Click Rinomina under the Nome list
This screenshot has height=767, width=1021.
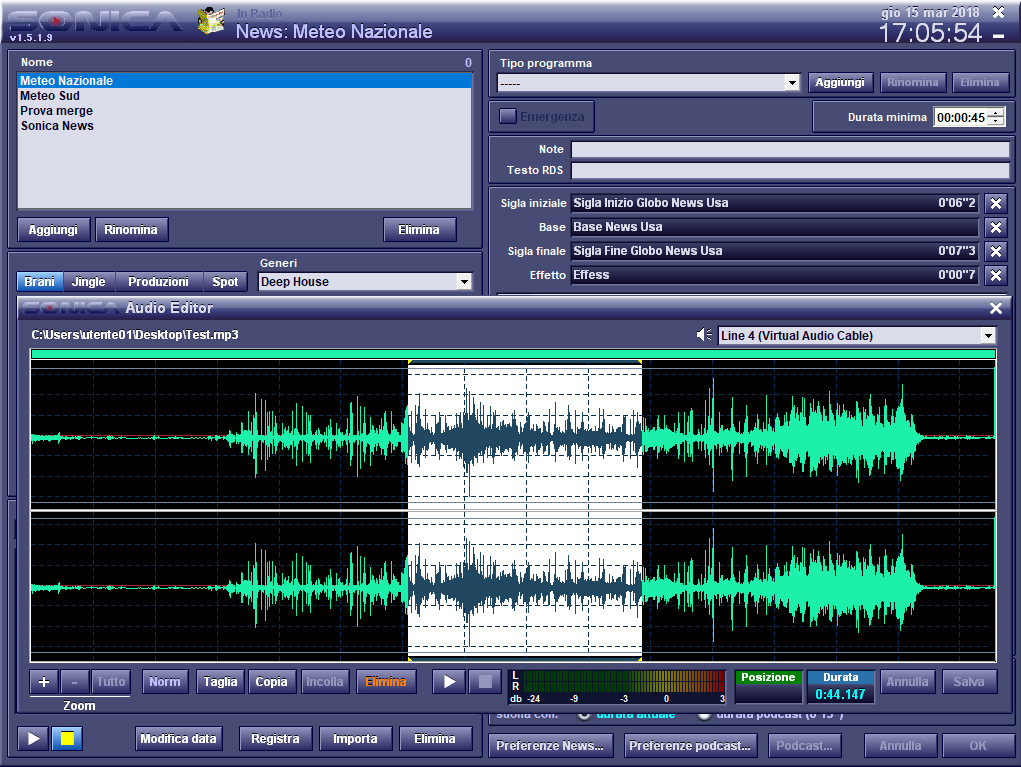click(131, 230)
